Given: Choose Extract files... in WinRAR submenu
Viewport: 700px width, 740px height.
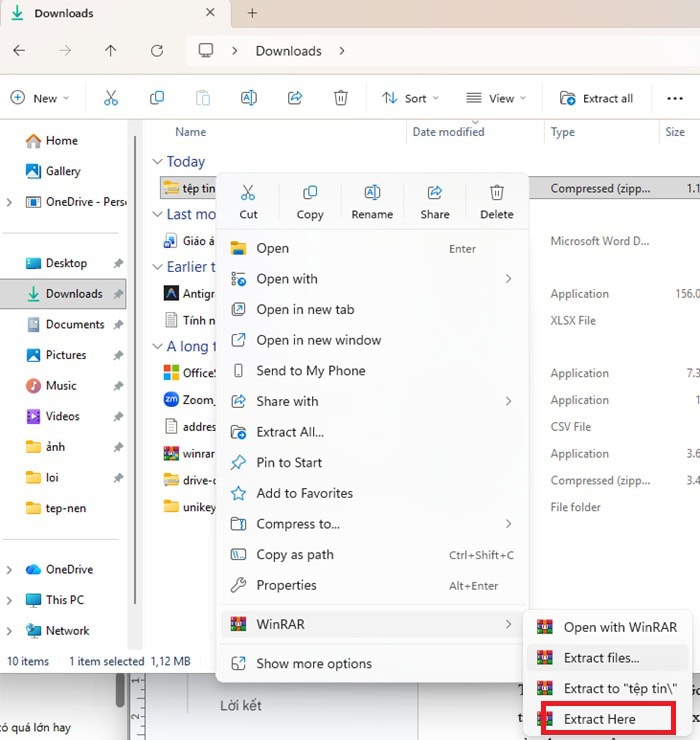Looking at the screenshot, I should (x=601, y=658).
